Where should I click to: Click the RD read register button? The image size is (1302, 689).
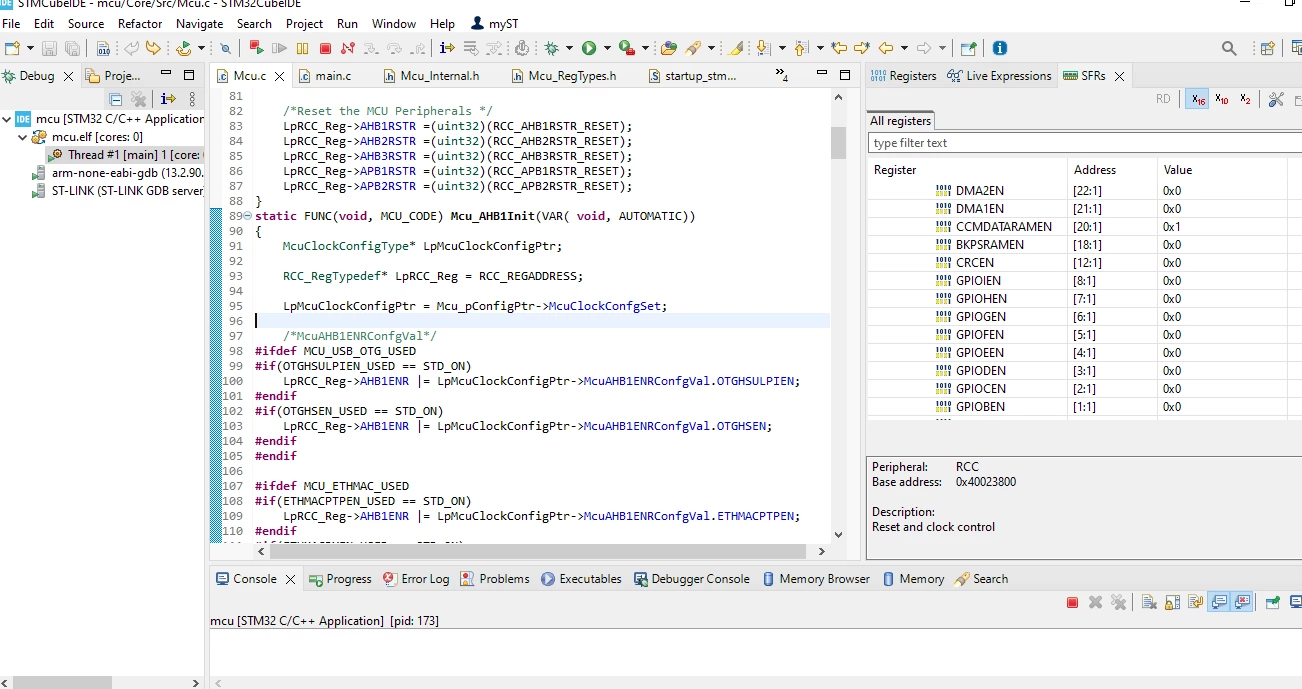pos(1163,99)
